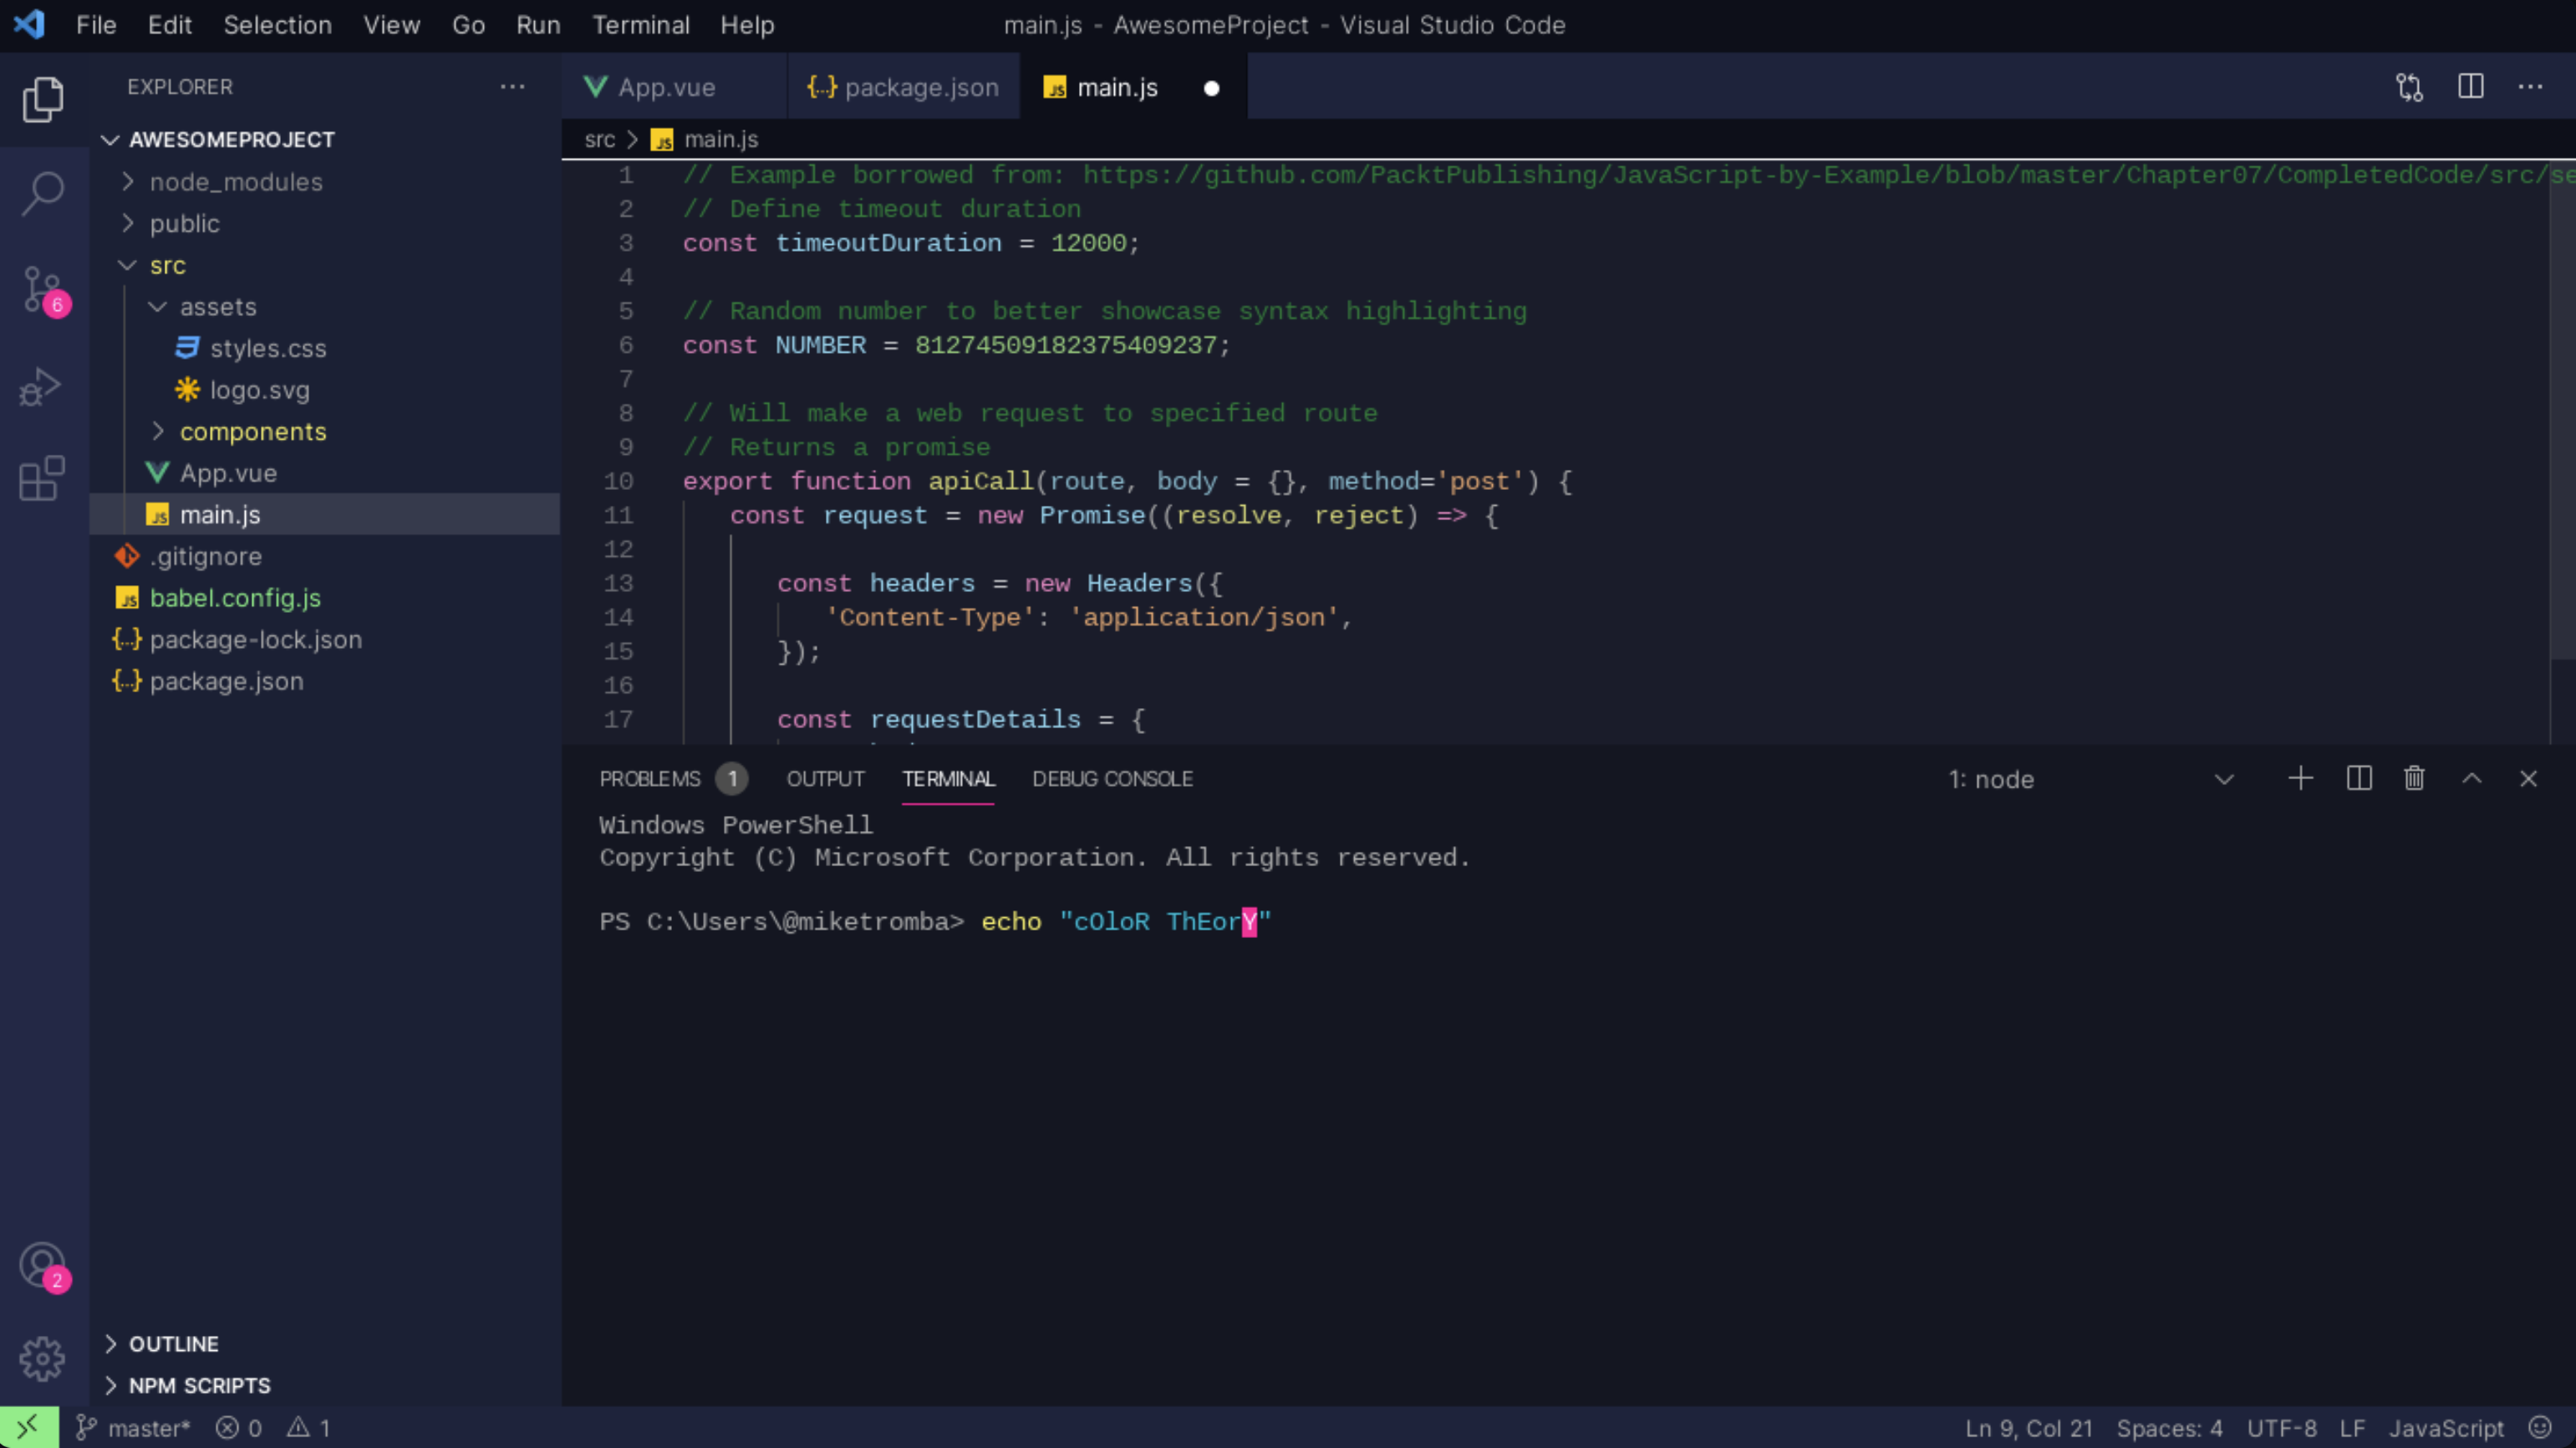Expand the OUTLINE section
The image size is (2576, 1448).
pos(174,1344)
